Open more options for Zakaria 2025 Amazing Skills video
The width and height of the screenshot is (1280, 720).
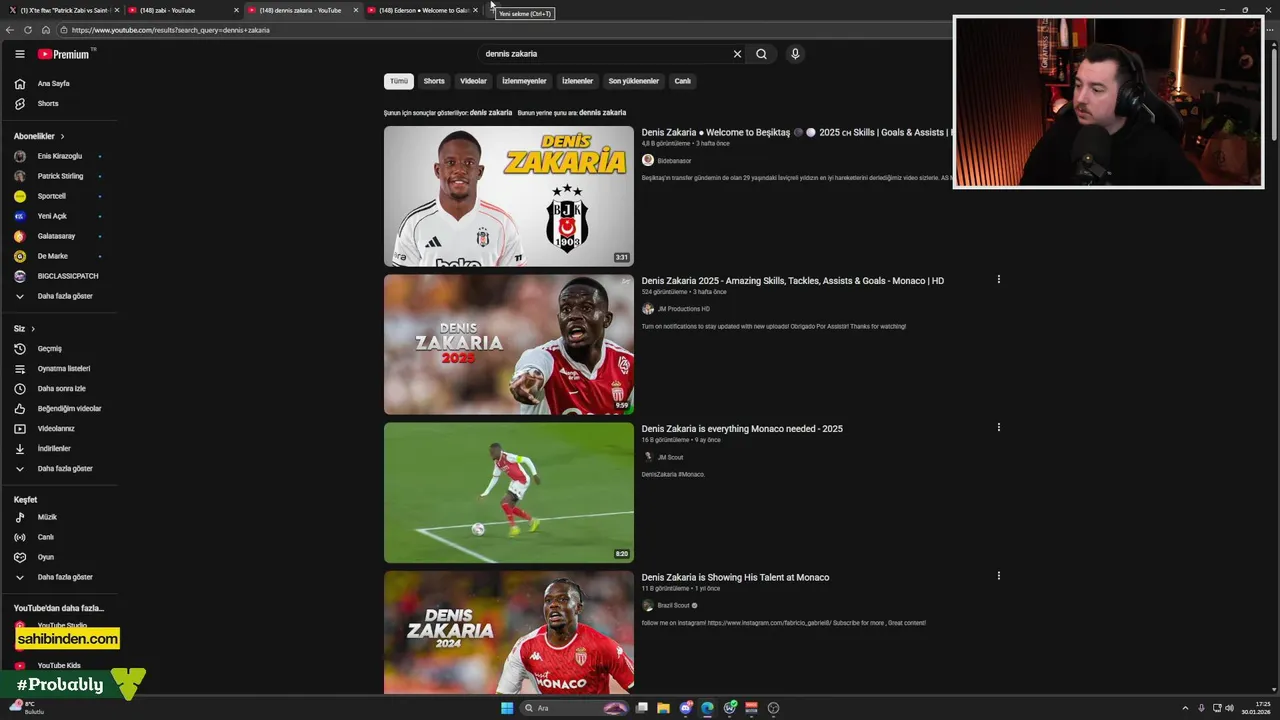pos(998,280)
